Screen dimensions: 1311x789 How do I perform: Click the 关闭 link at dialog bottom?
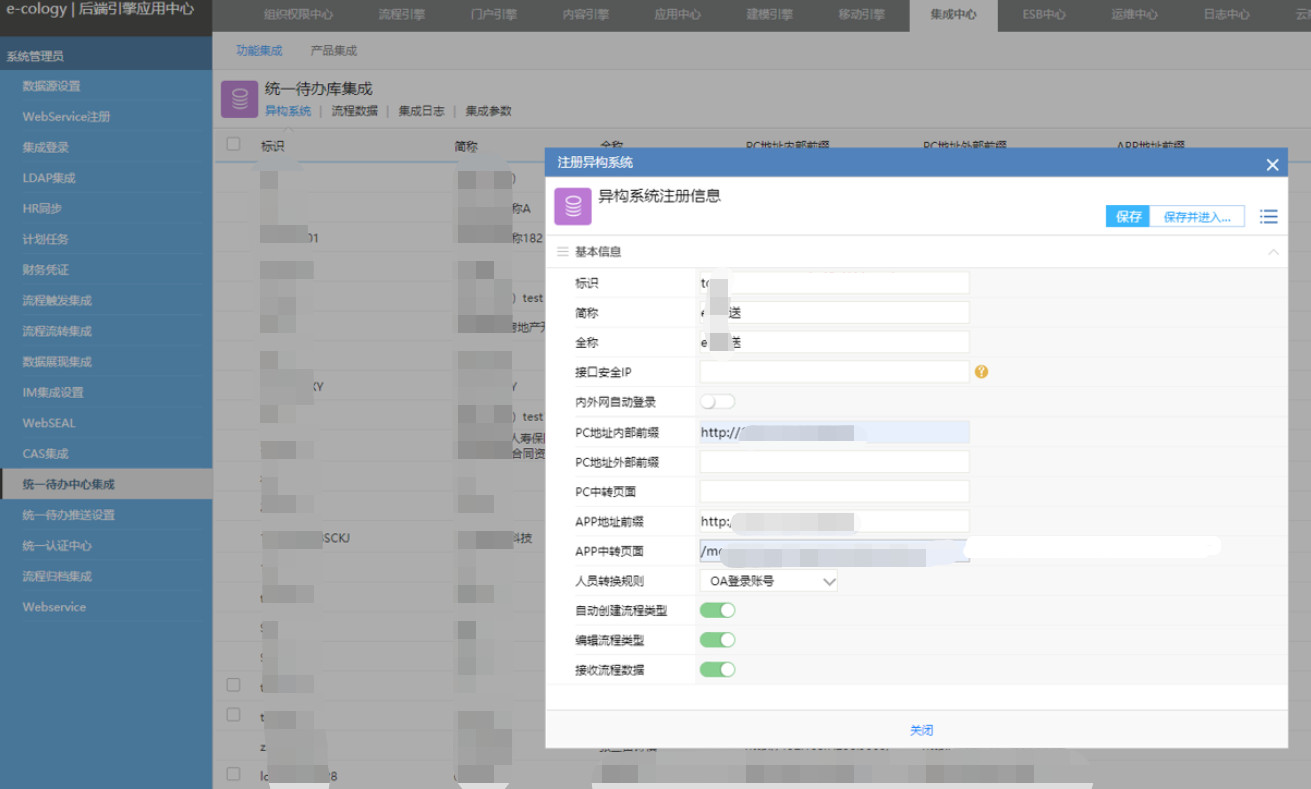point(921,731)
